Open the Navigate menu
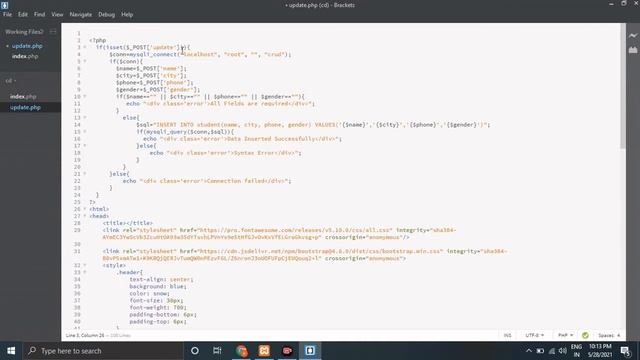 pos(81,14)
